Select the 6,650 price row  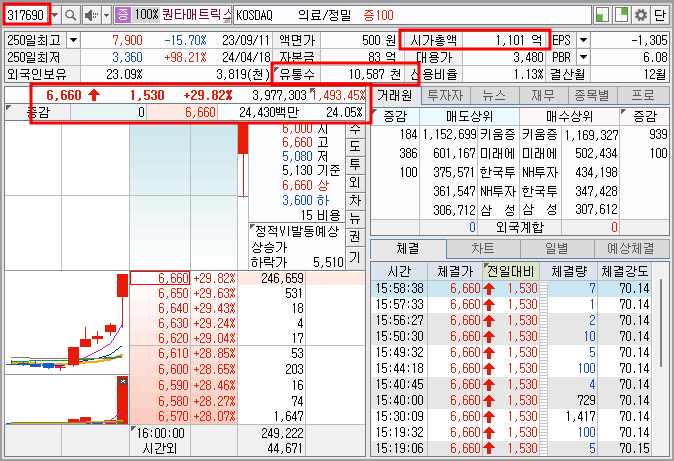(x=184, y=293)
